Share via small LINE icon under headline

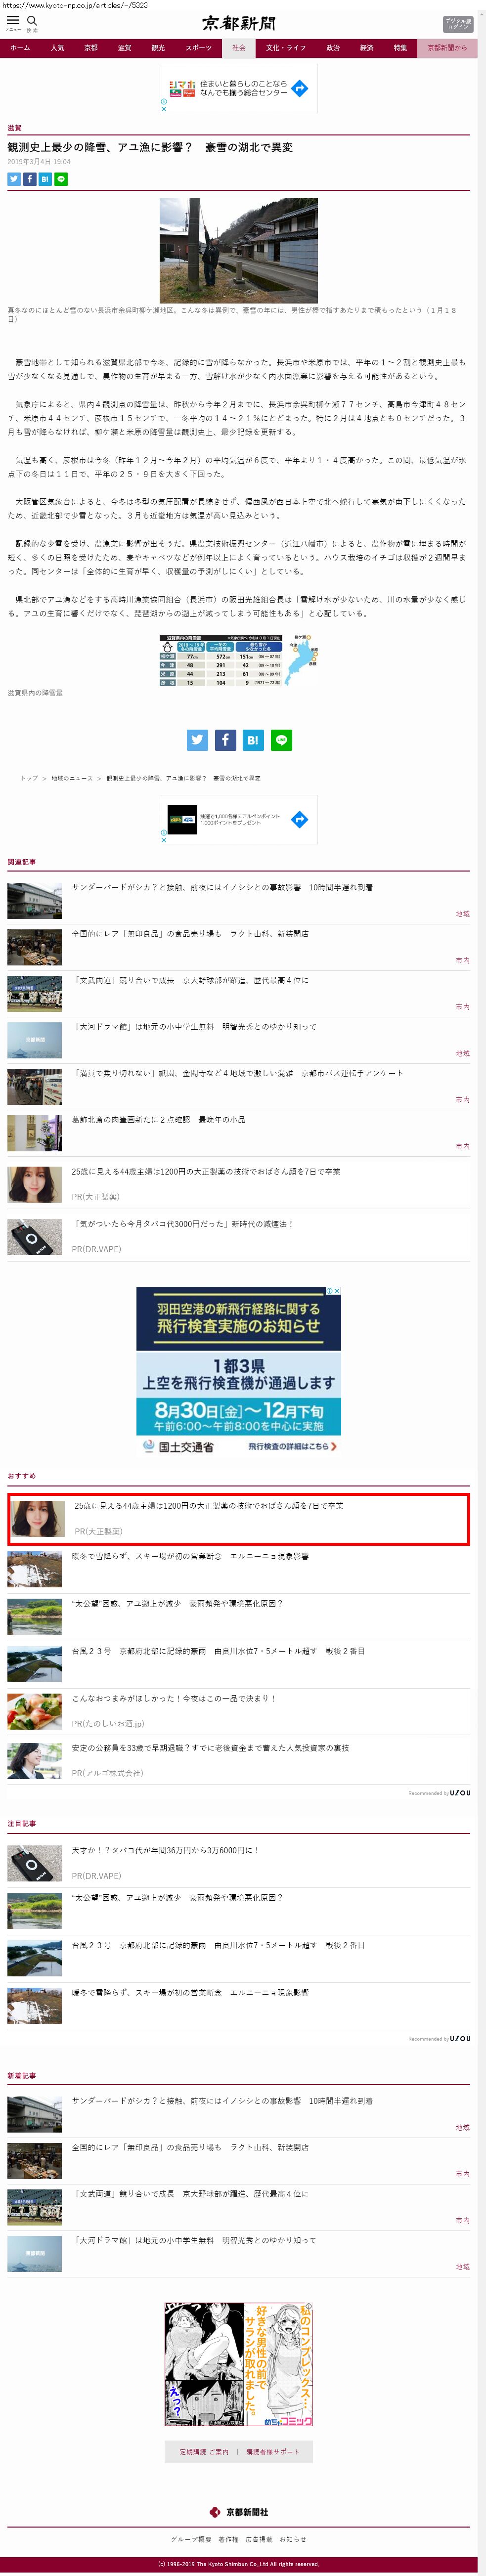point(61,179)
